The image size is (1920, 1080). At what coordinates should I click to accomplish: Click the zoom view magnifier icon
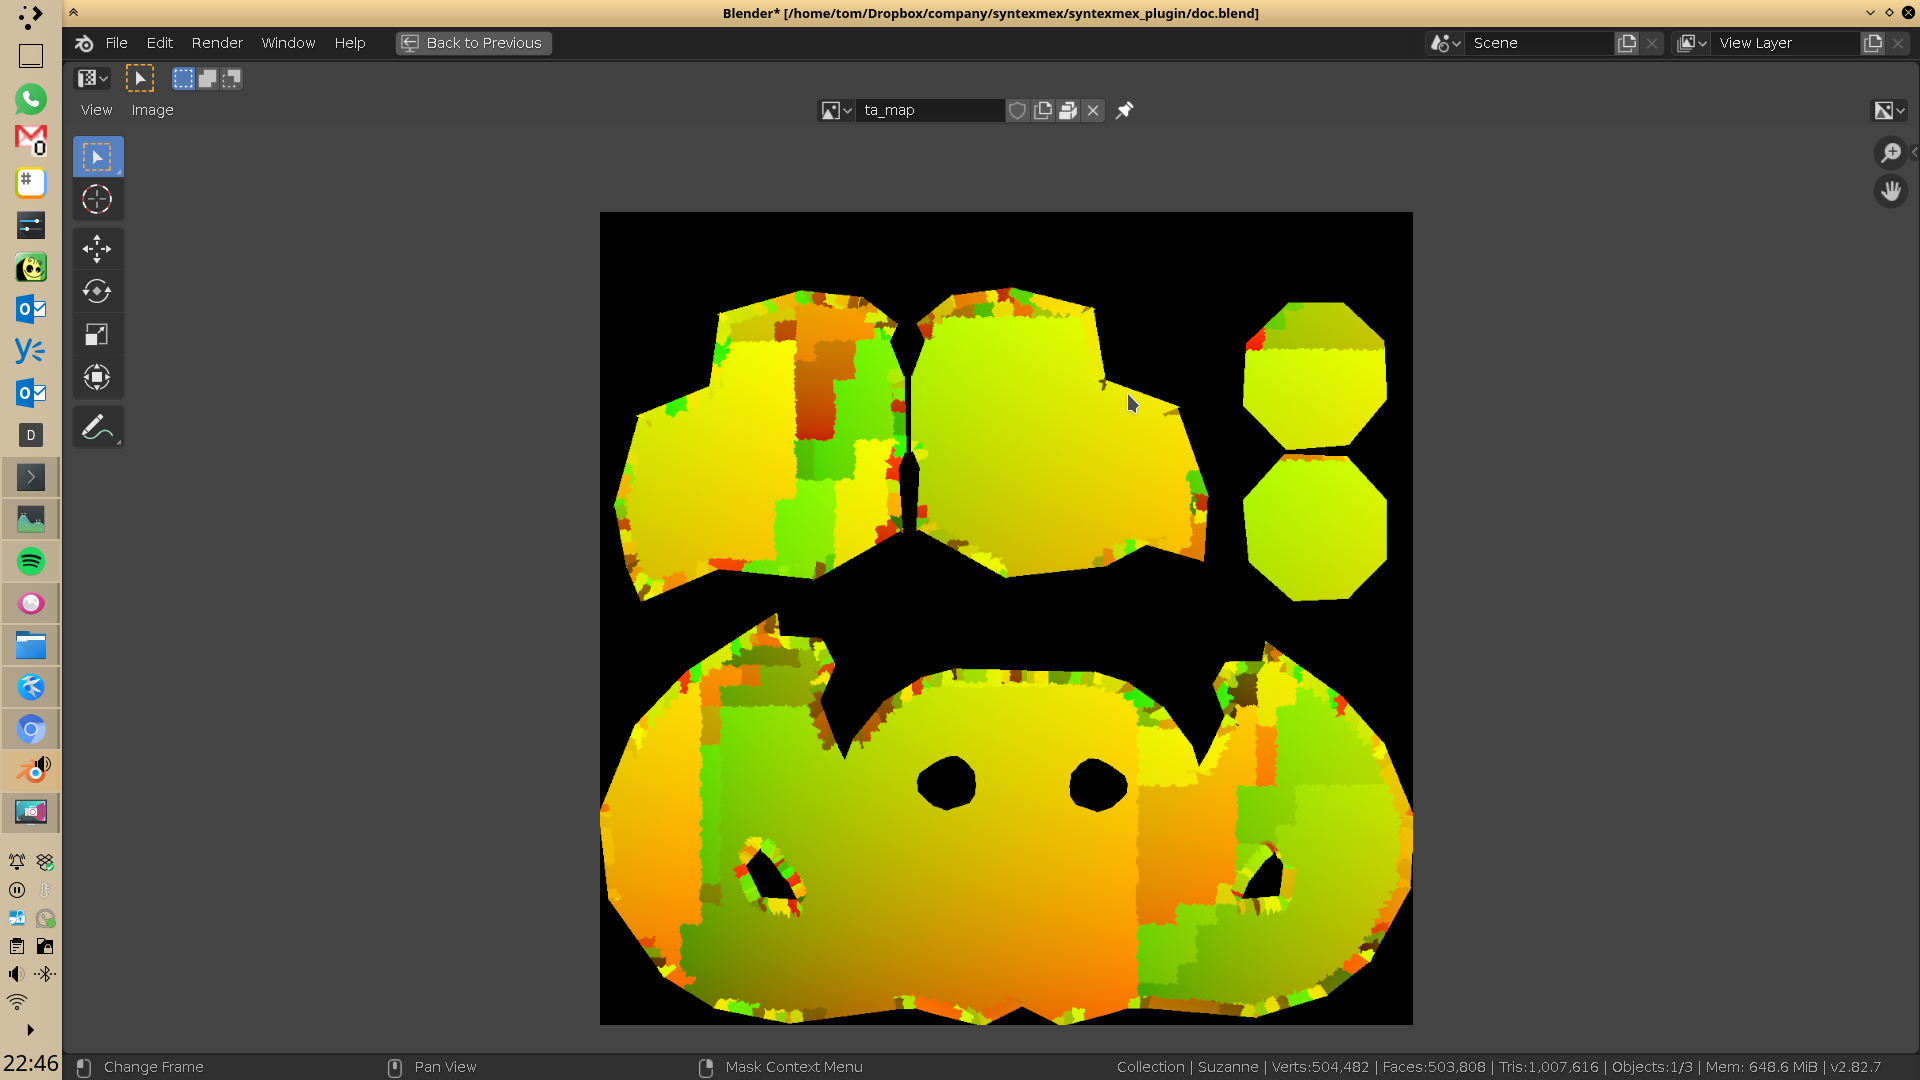click(x=1890, y=153)
